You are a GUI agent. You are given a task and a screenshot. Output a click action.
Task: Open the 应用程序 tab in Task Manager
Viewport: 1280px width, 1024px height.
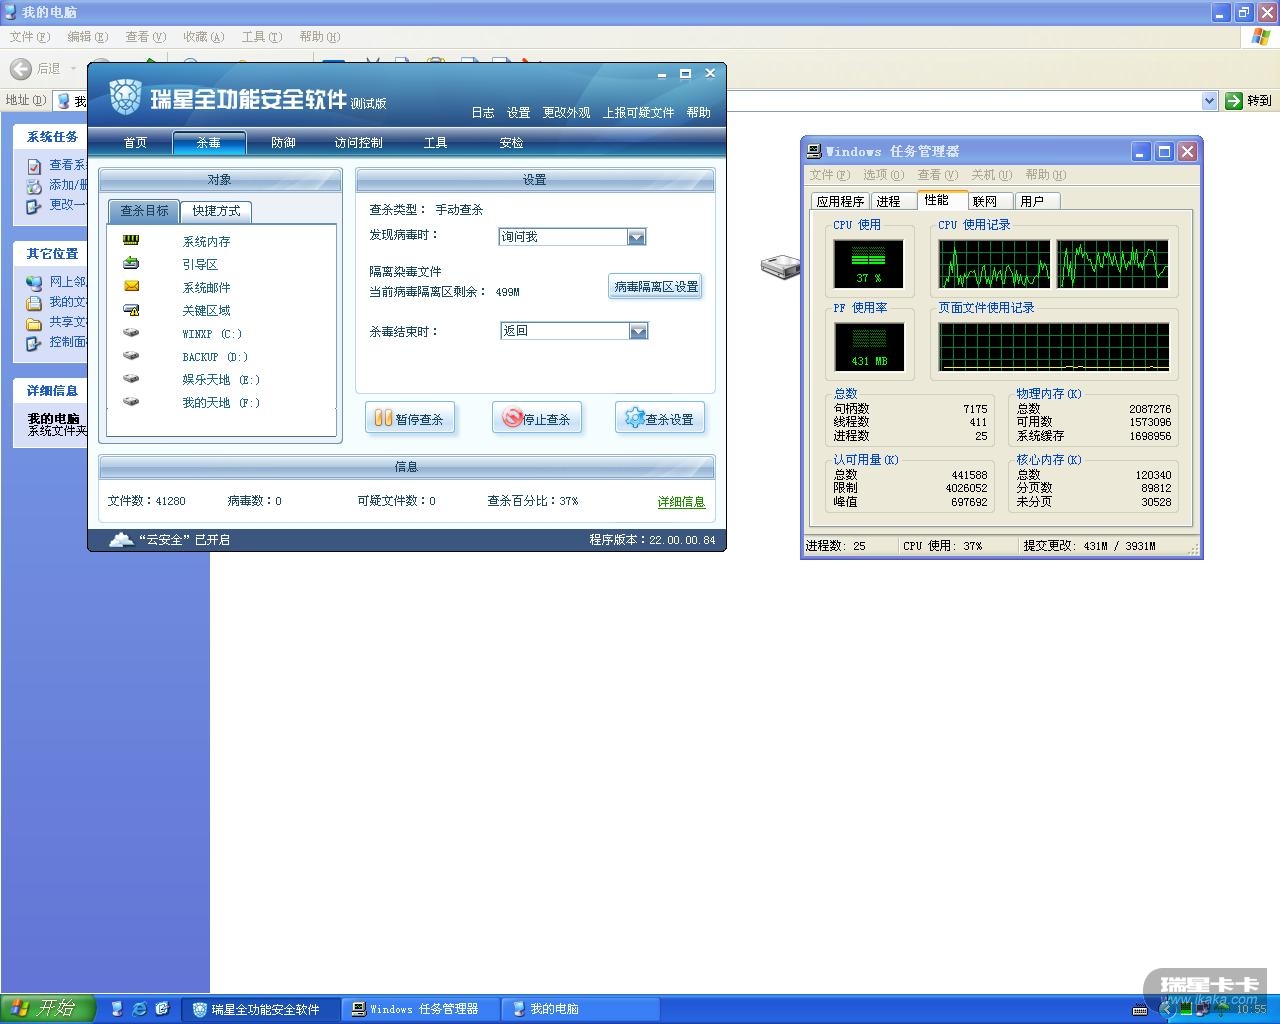point(840,201)
